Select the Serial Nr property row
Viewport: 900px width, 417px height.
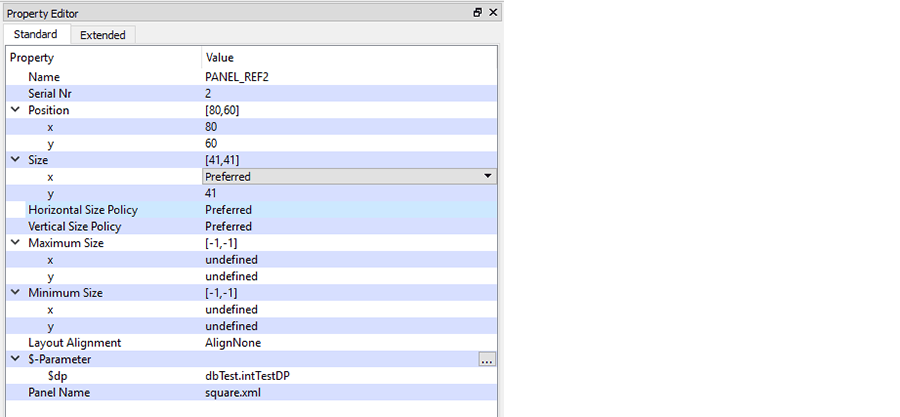pos(50,93)
